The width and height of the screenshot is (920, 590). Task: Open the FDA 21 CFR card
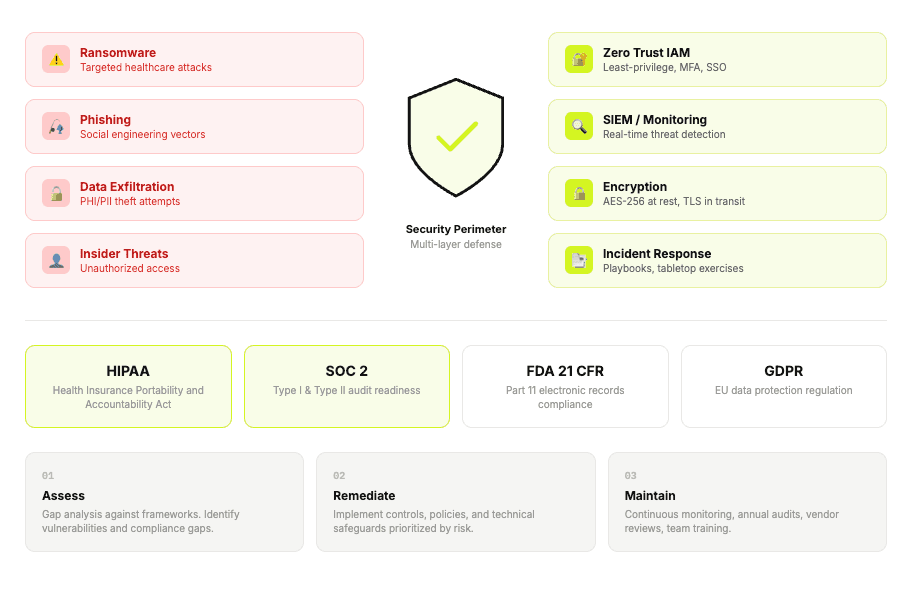[565, 386]
